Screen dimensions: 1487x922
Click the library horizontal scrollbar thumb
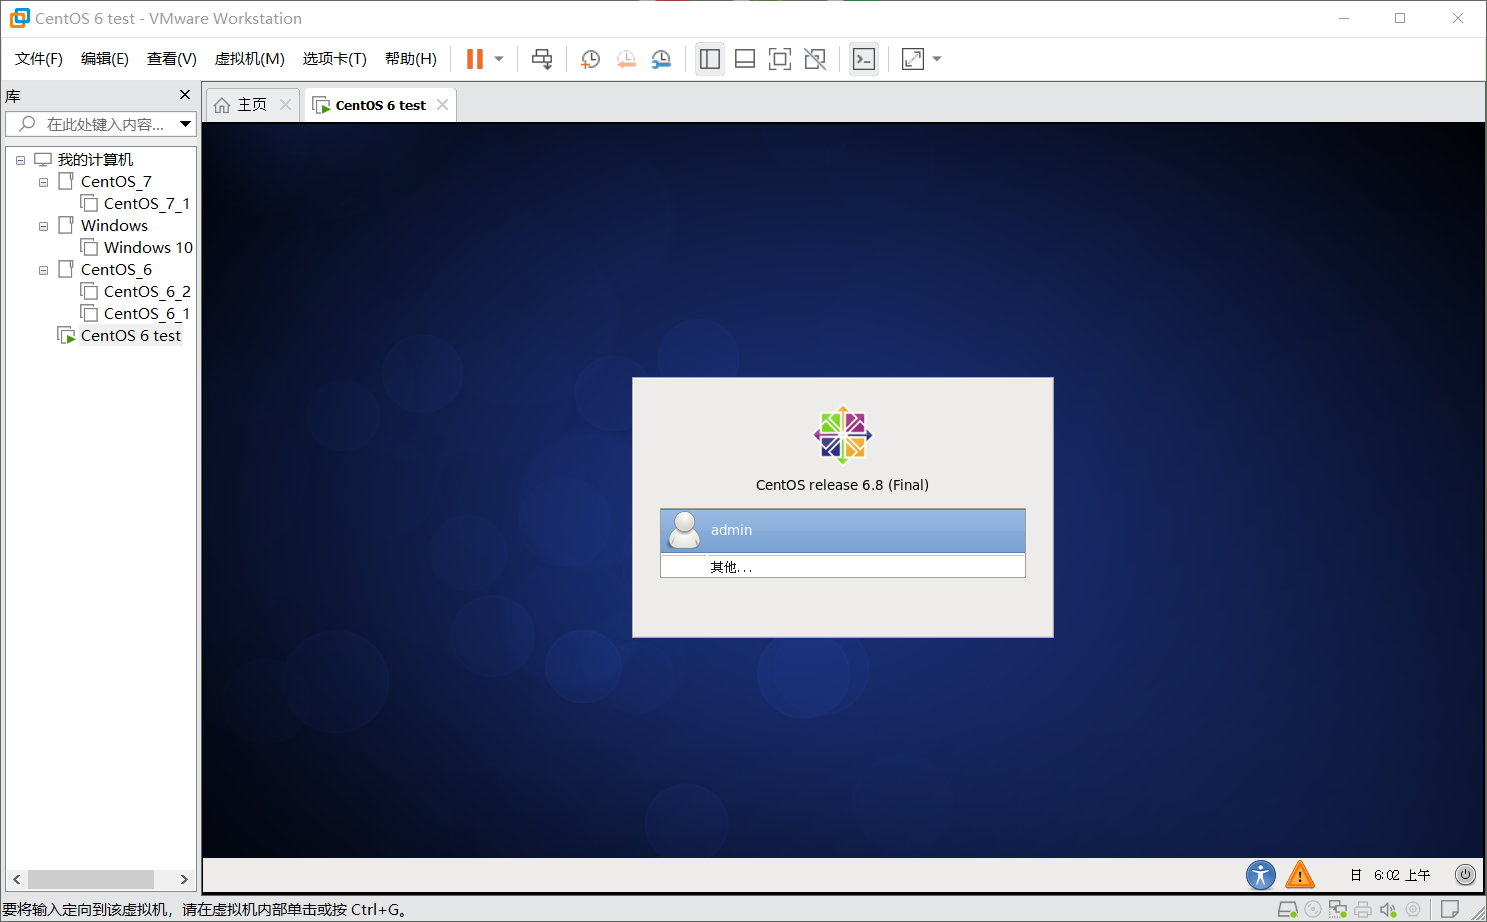[91, 879]
